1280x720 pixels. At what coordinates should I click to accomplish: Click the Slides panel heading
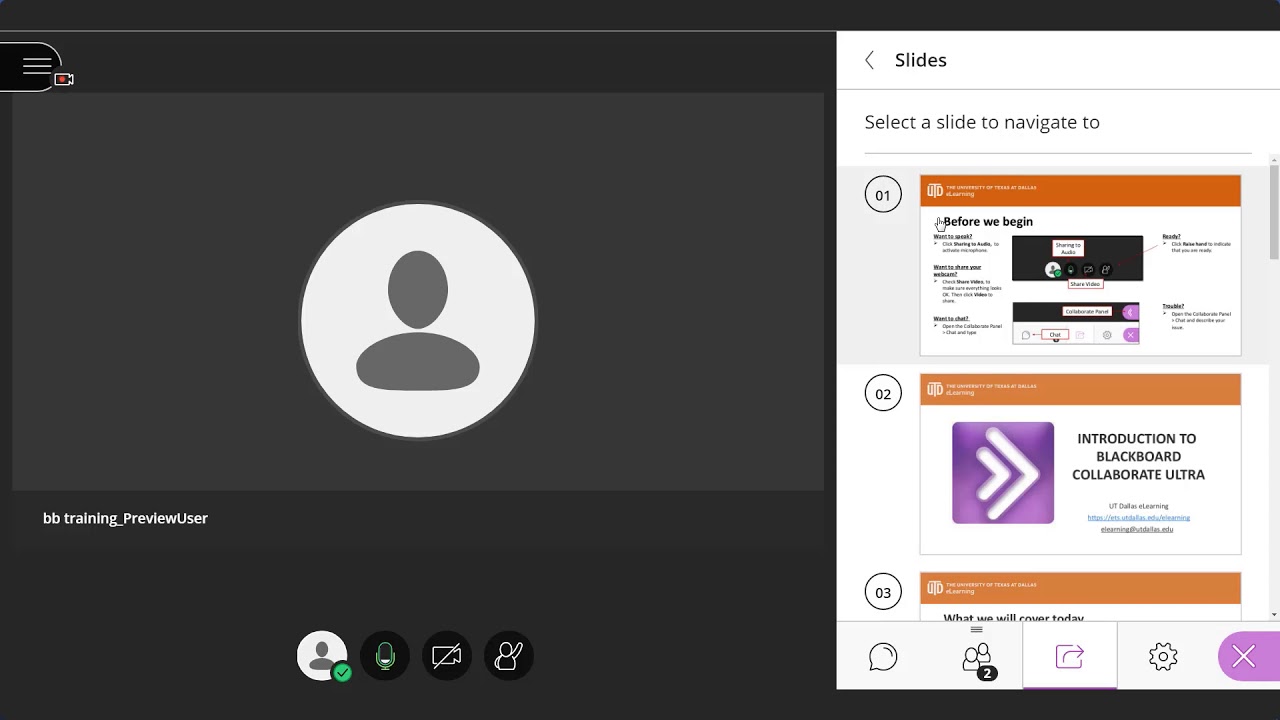921,60
